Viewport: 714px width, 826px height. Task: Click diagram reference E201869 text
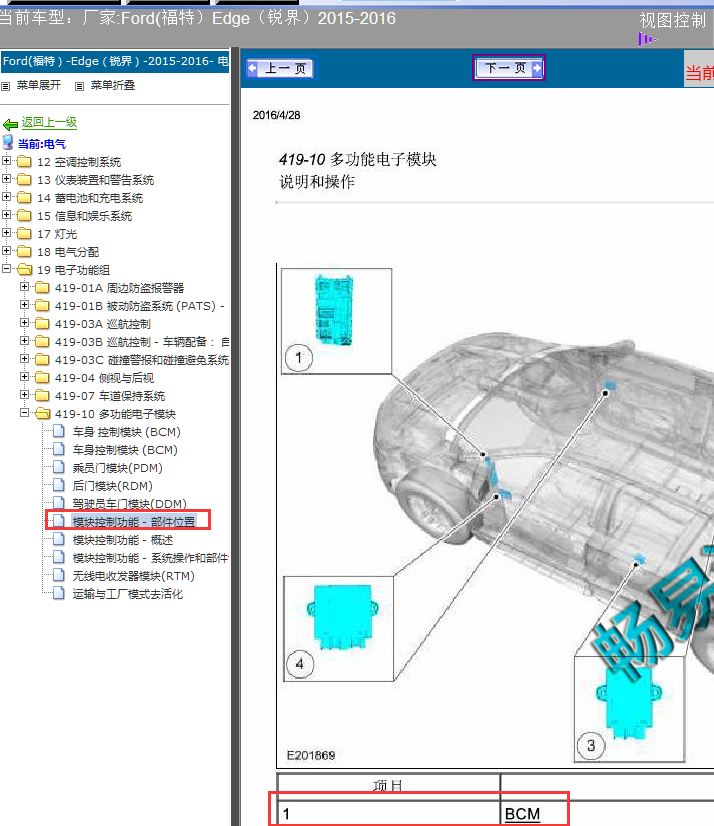pos(310,755)
